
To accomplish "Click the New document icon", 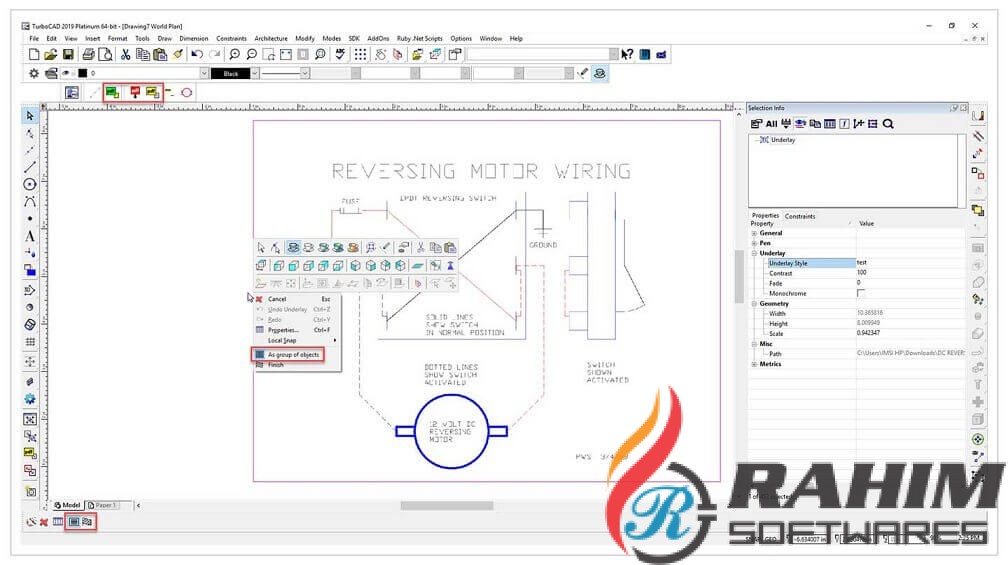I will pos(34,55).
